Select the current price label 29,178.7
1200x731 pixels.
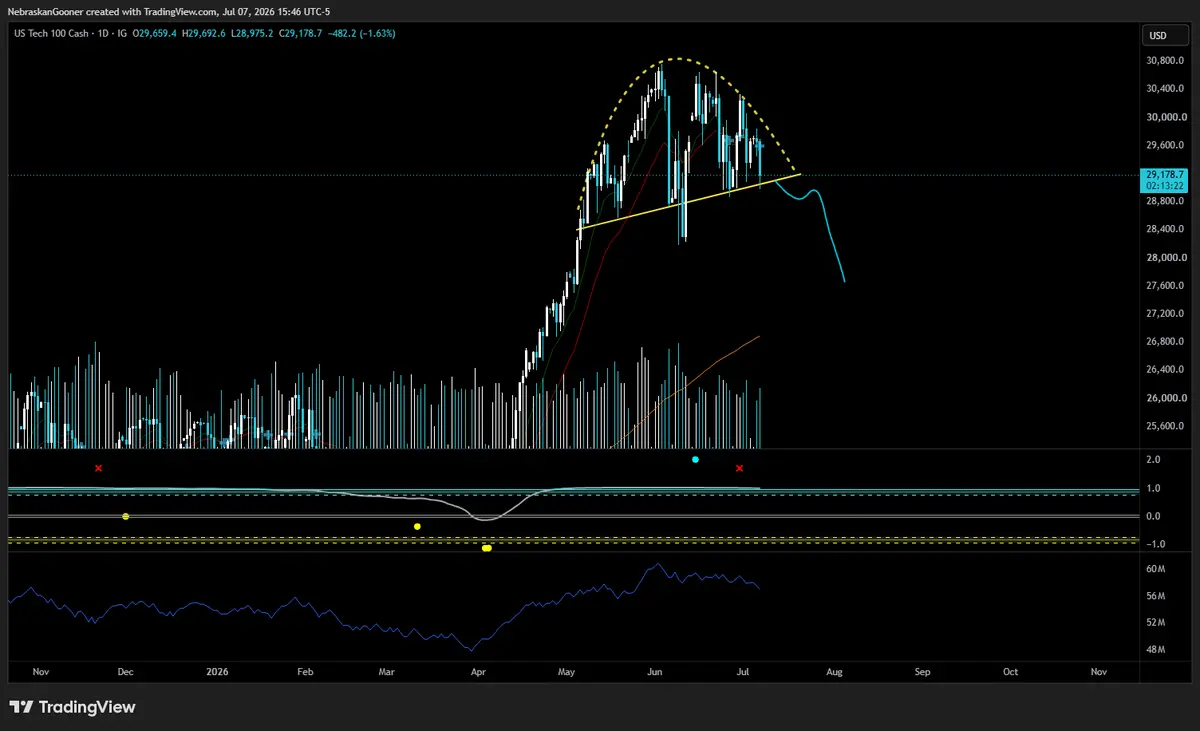pyautogui.click(x=1158, y=175)
